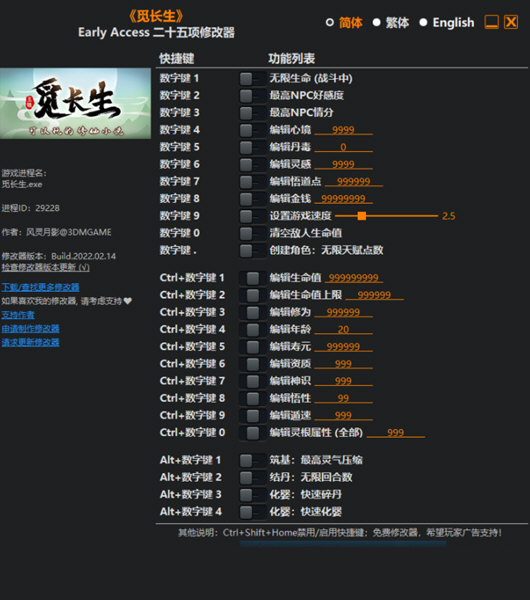This screenshot has height=600, width=530.
Task: Toggle 无限生命 (战斗中) switch
Action: (x=252, y=79)
